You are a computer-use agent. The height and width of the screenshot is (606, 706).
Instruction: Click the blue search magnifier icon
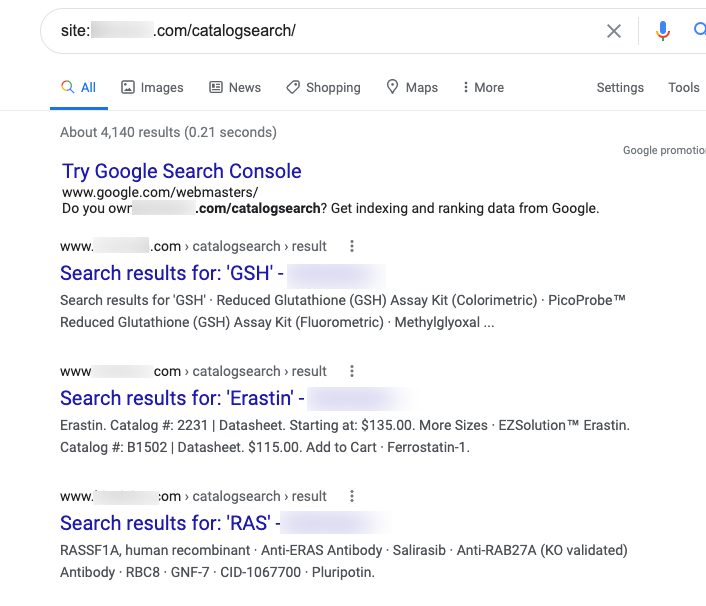(x=699, y=31)
